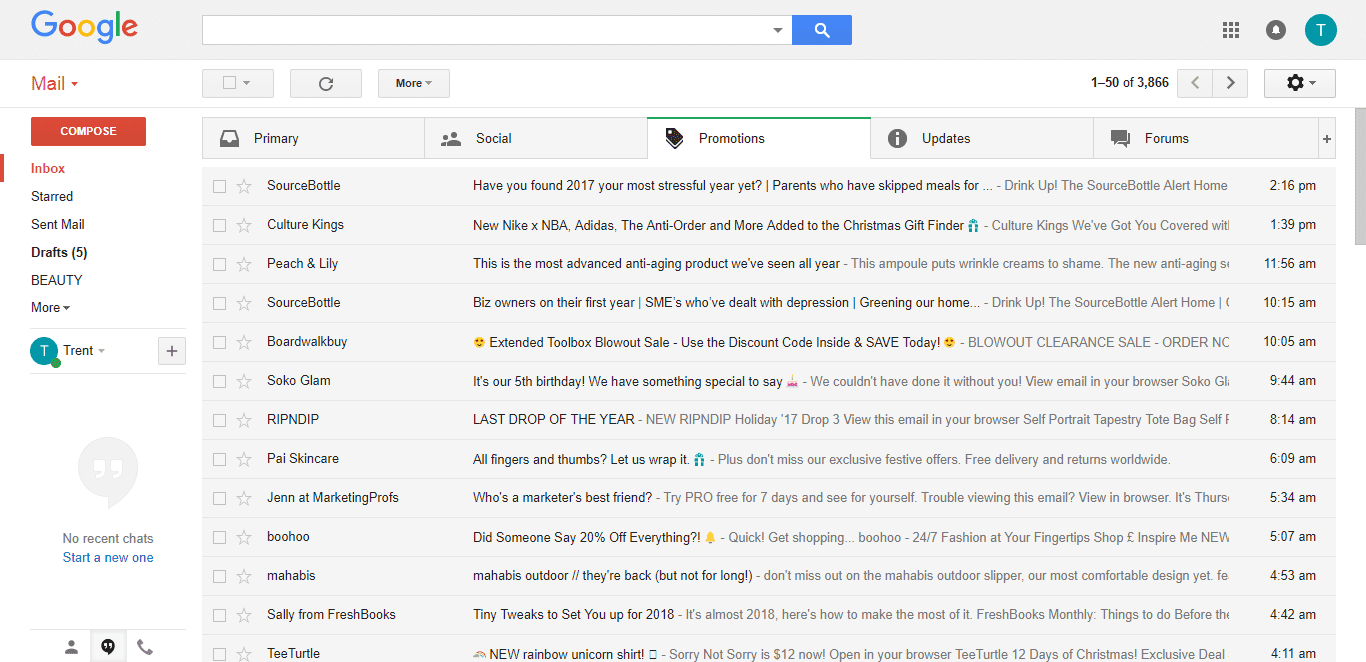Go to the next page of emails
Viewport: 1366px width, 662px height.
(1230, 83)
